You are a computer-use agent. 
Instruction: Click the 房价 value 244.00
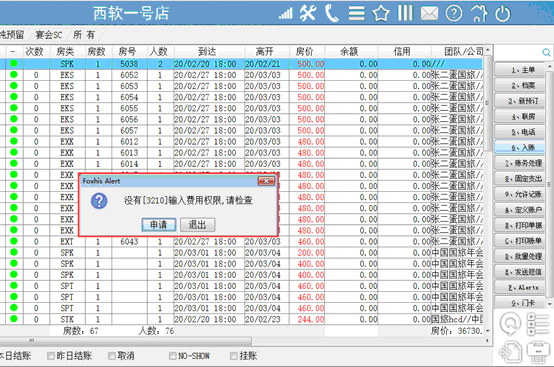click(x=311, y=319)
